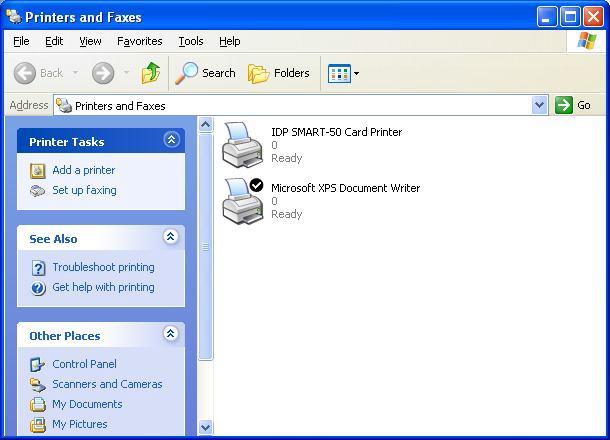Click the sidebar scroll down arrow
This screenshot has width=610, height=440.
coord(205,428)
